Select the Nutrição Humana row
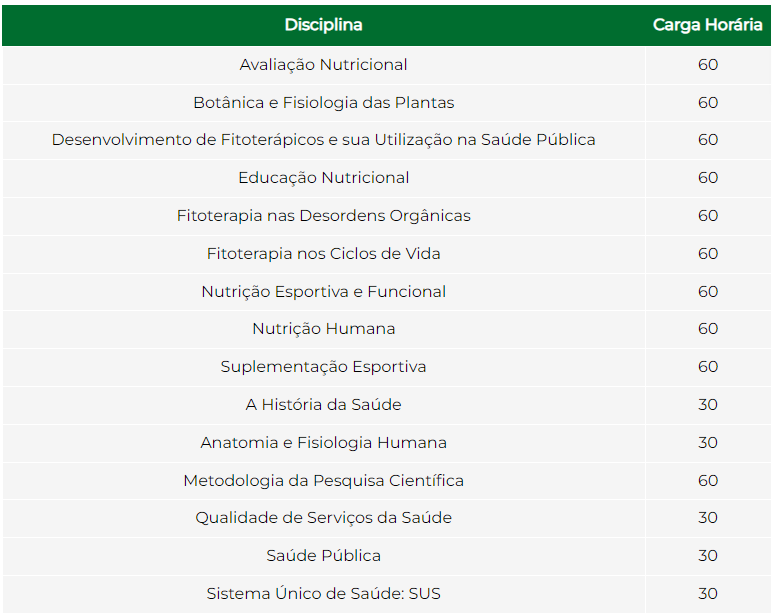 386,329
